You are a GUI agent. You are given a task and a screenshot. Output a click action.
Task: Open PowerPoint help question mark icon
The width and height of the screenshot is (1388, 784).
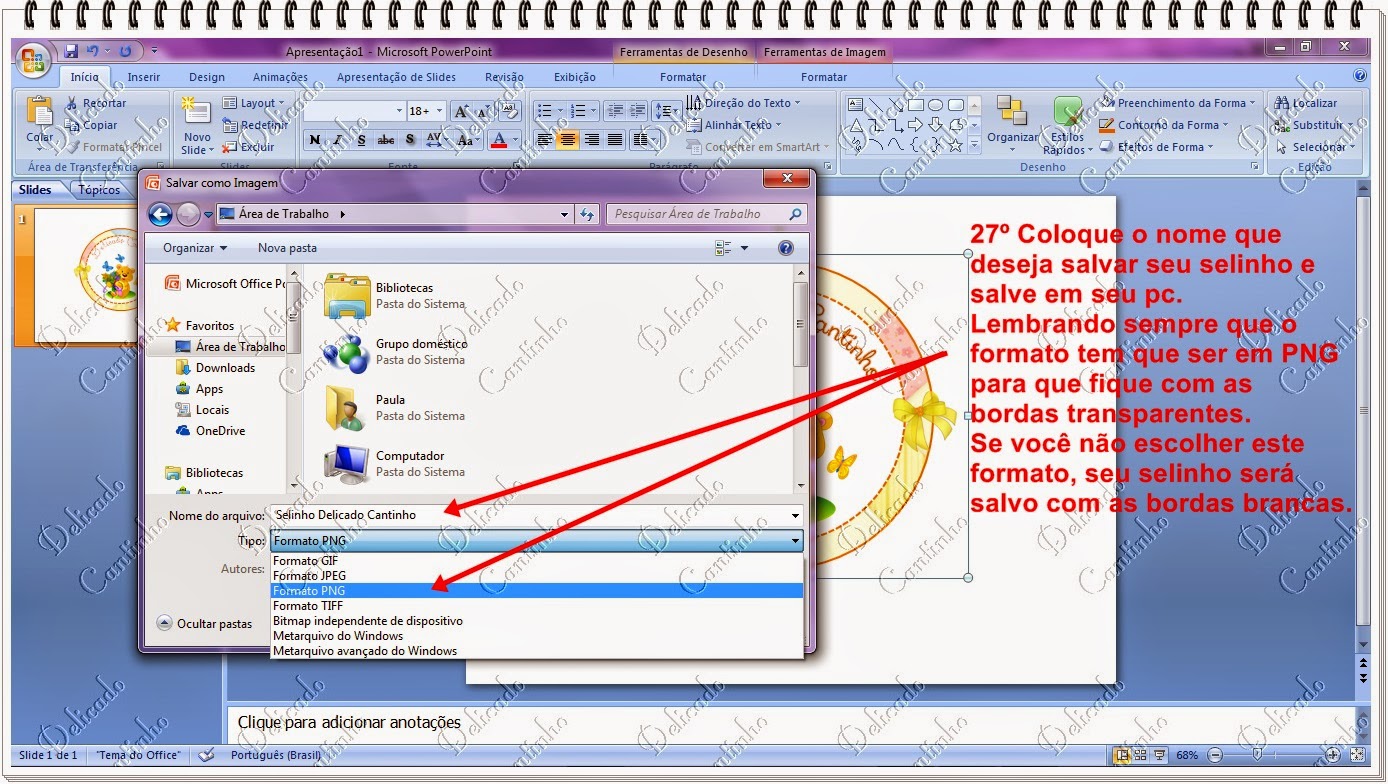coord(1360,76)
